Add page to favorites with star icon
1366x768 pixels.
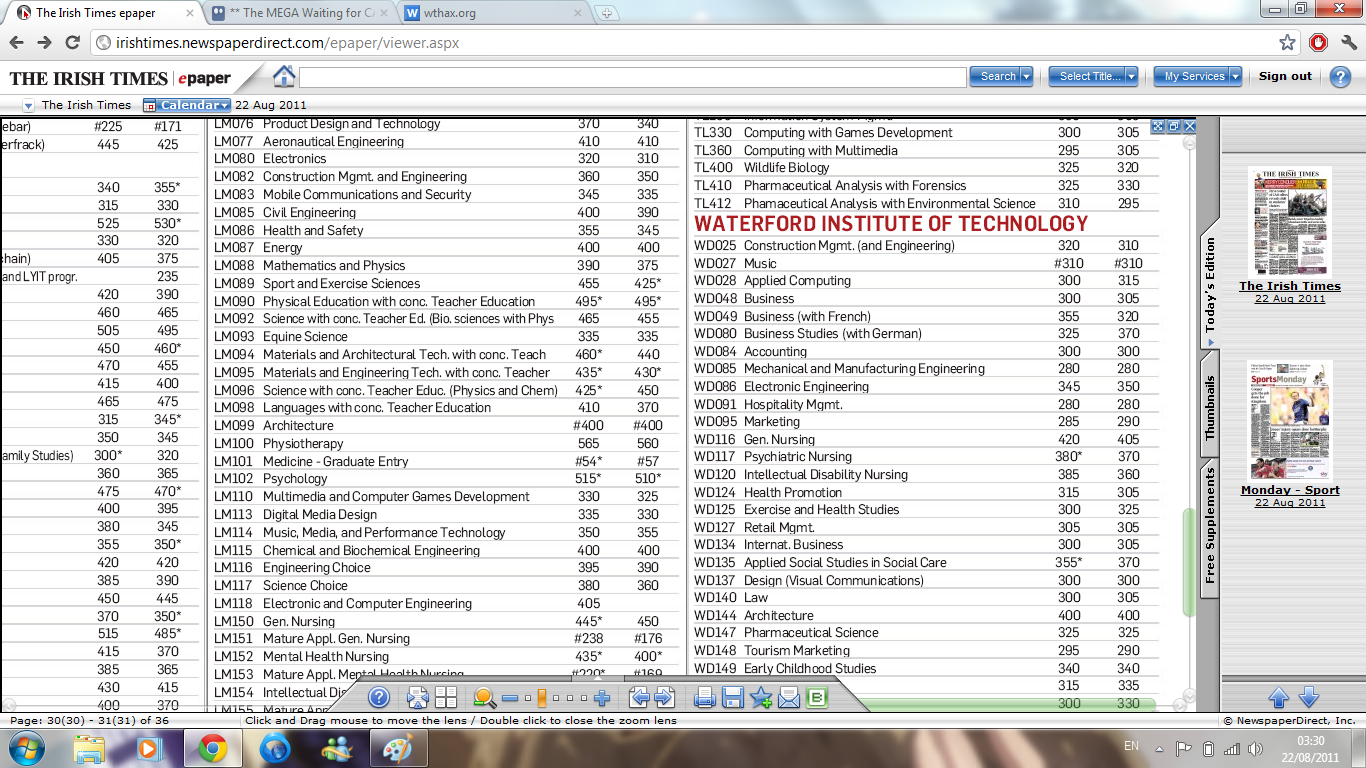pyautogui.click(x=761, y=698)
